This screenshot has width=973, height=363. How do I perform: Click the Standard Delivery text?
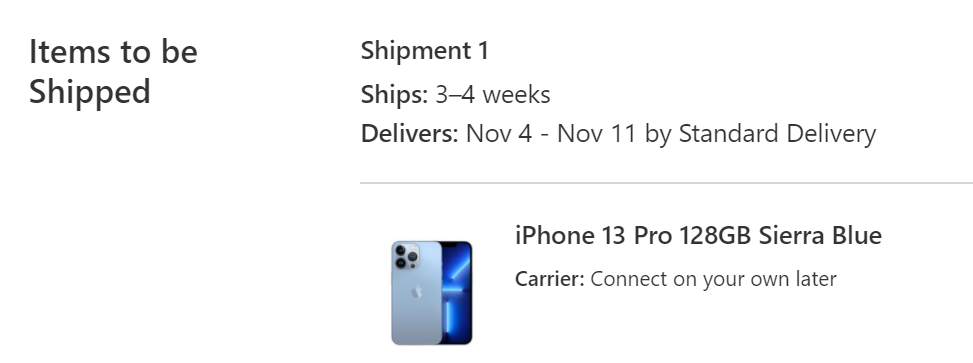tap(778, 134)
